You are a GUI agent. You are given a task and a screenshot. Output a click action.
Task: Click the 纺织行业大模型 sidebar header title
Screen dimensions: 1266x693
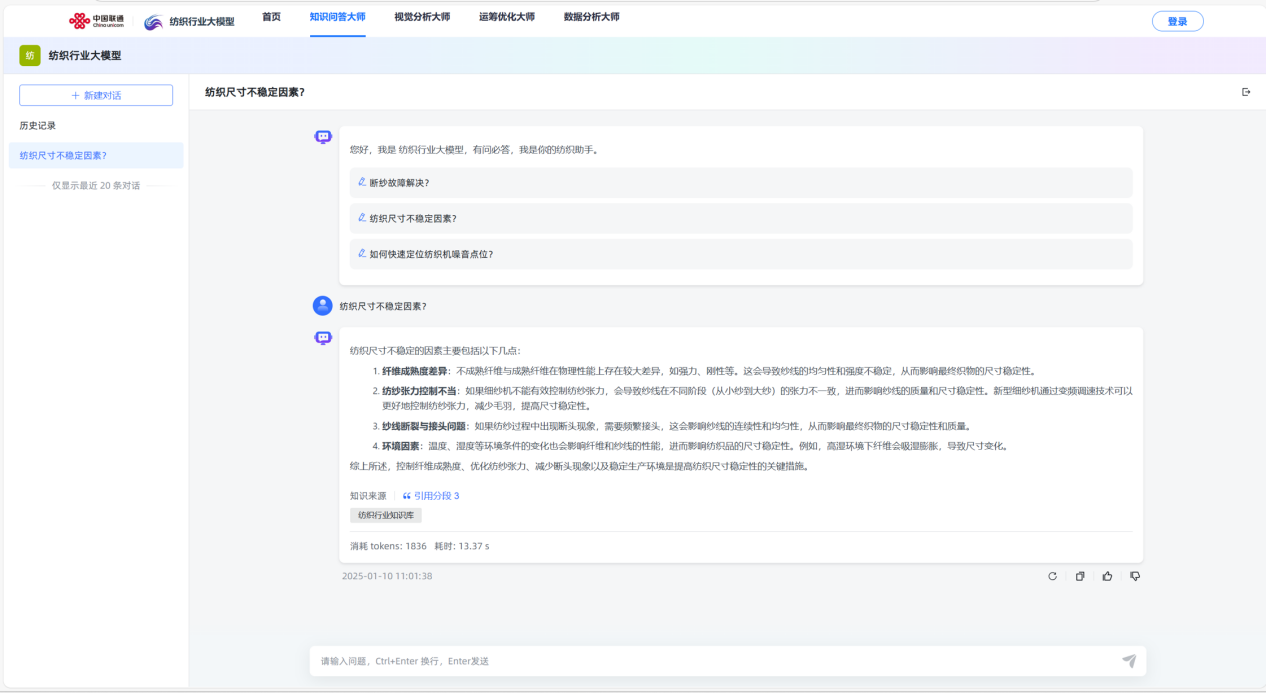[85, 56]
